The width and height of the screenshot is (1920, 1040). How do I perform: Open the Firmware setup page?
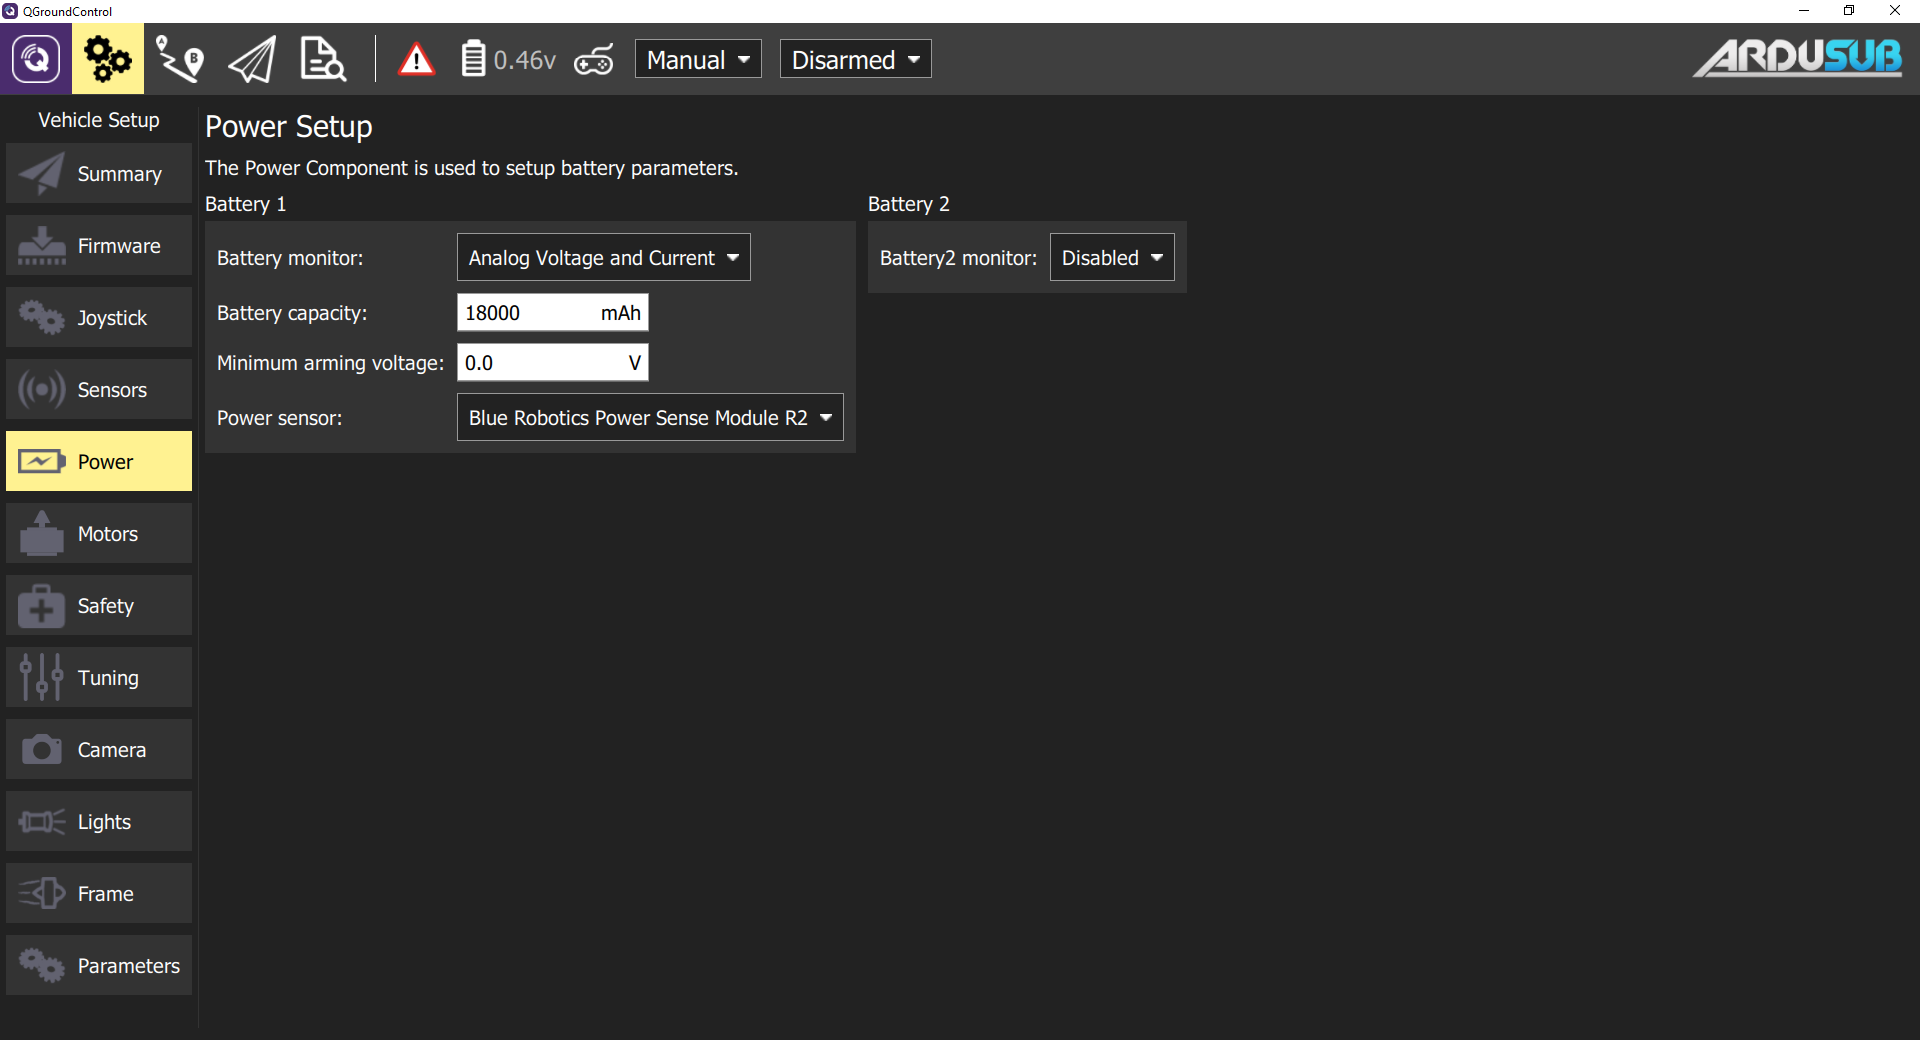coord(99,246)
